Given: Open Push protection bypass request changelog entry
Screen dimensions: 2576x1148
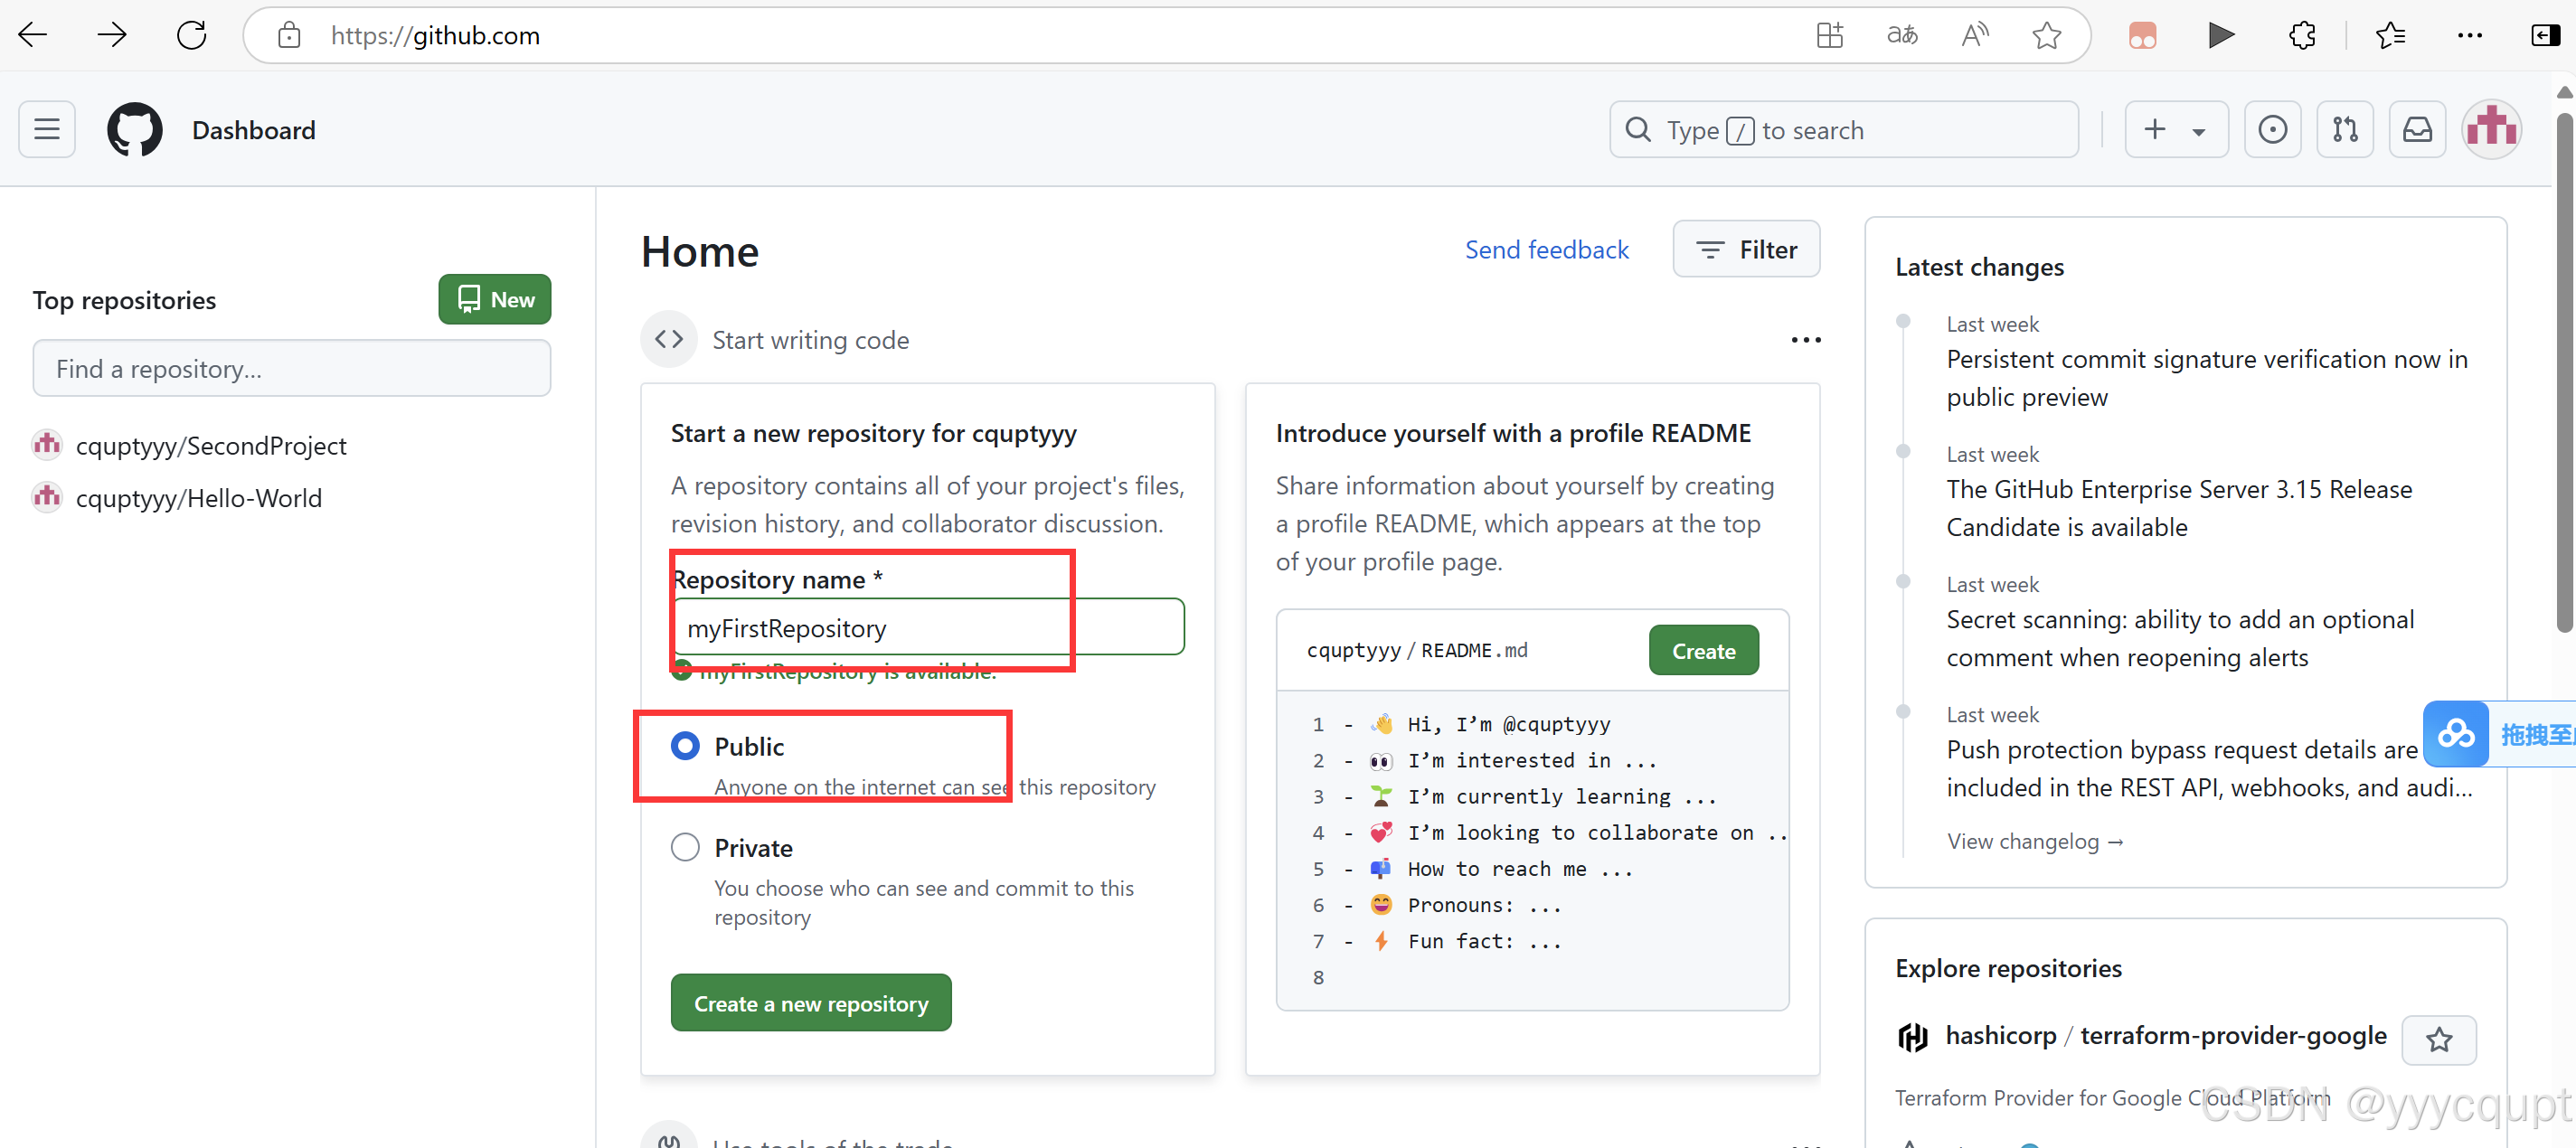Looking at the screenshot, I should point(2209,768).
